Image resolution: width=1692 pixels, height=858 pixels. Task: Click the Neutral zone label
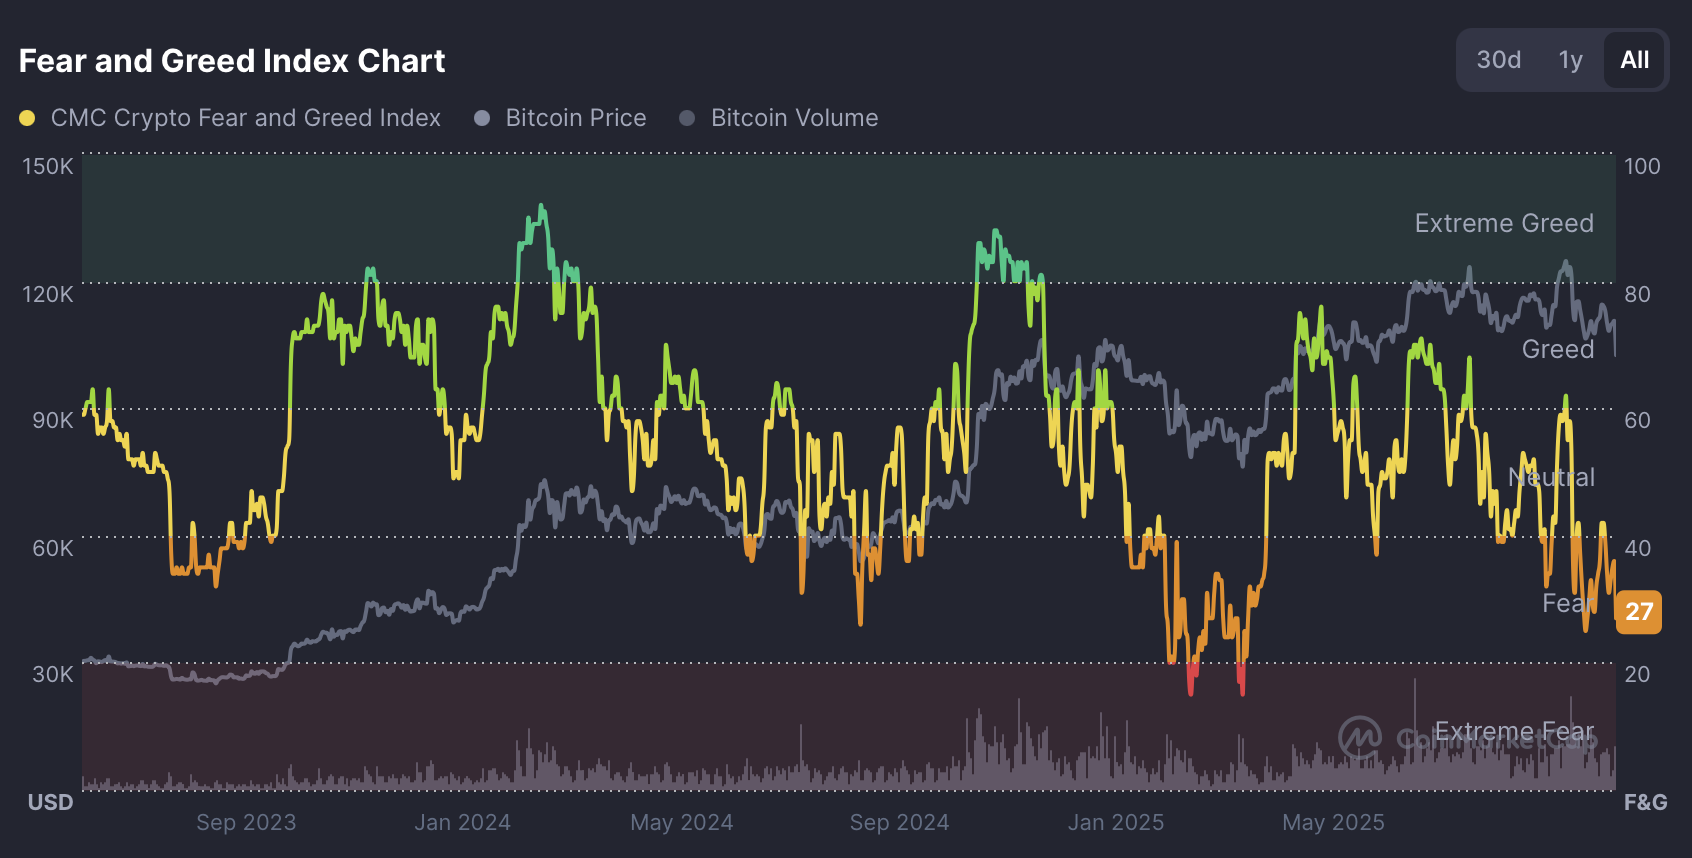point(1551,477)
